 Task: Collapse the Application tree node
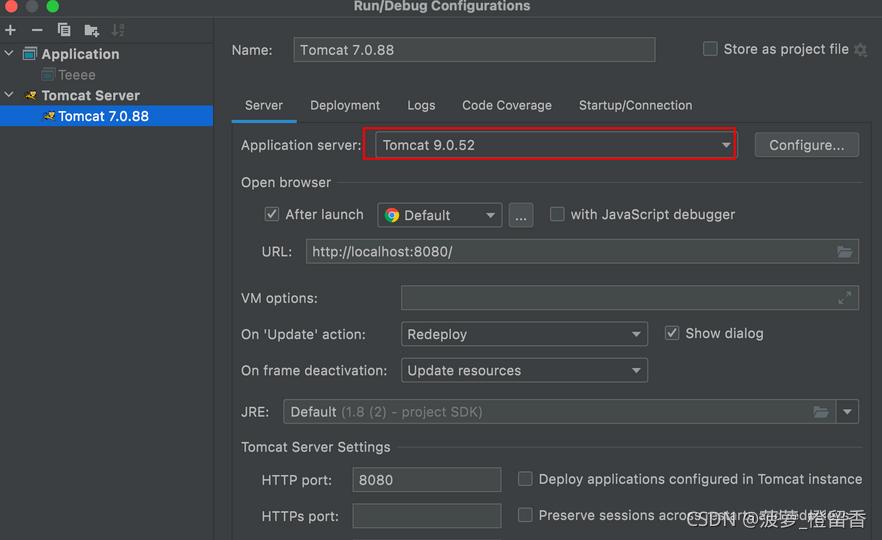[x=9, y=53]
